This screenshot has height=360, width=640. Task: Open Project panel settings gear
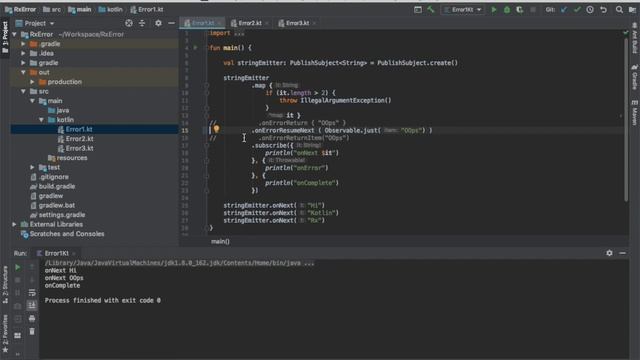tap(158, 23)
